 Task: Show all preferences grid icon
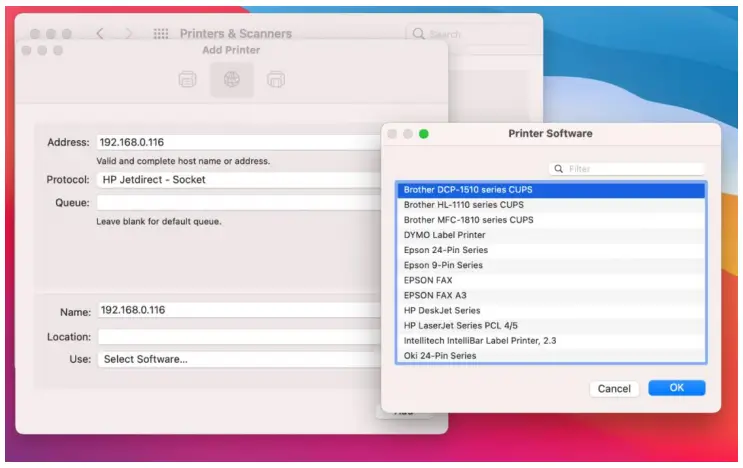point(161,34)
